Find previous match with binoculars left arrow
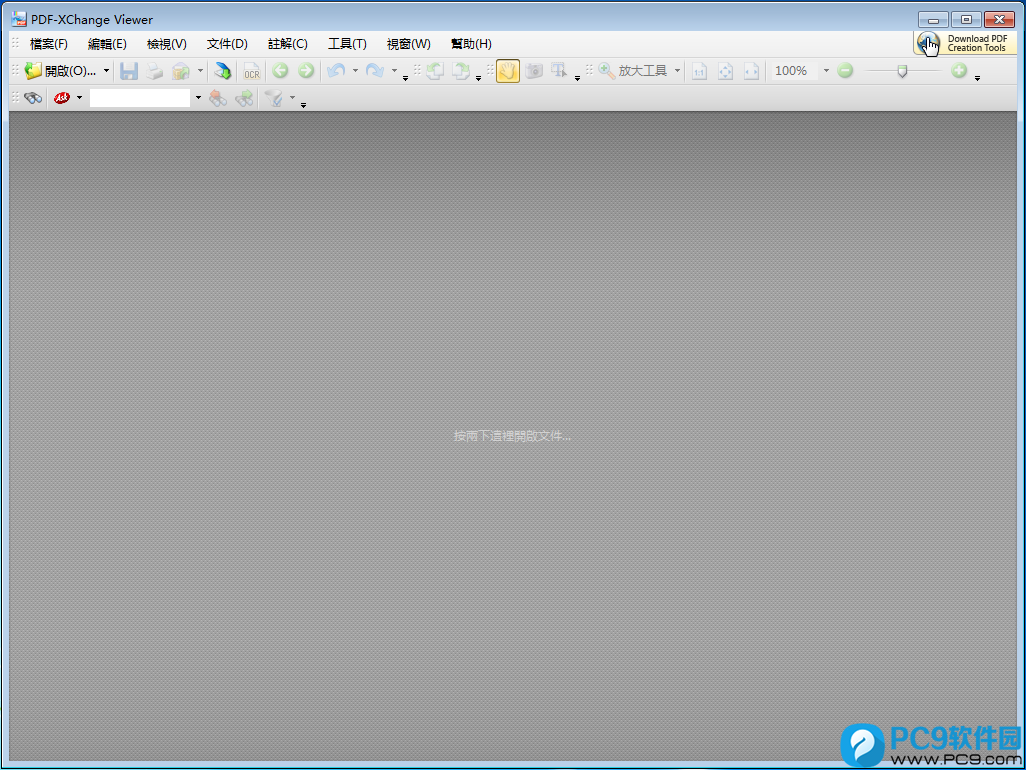Viewport: 1026px width, 770px height. [x=218, y=98]
